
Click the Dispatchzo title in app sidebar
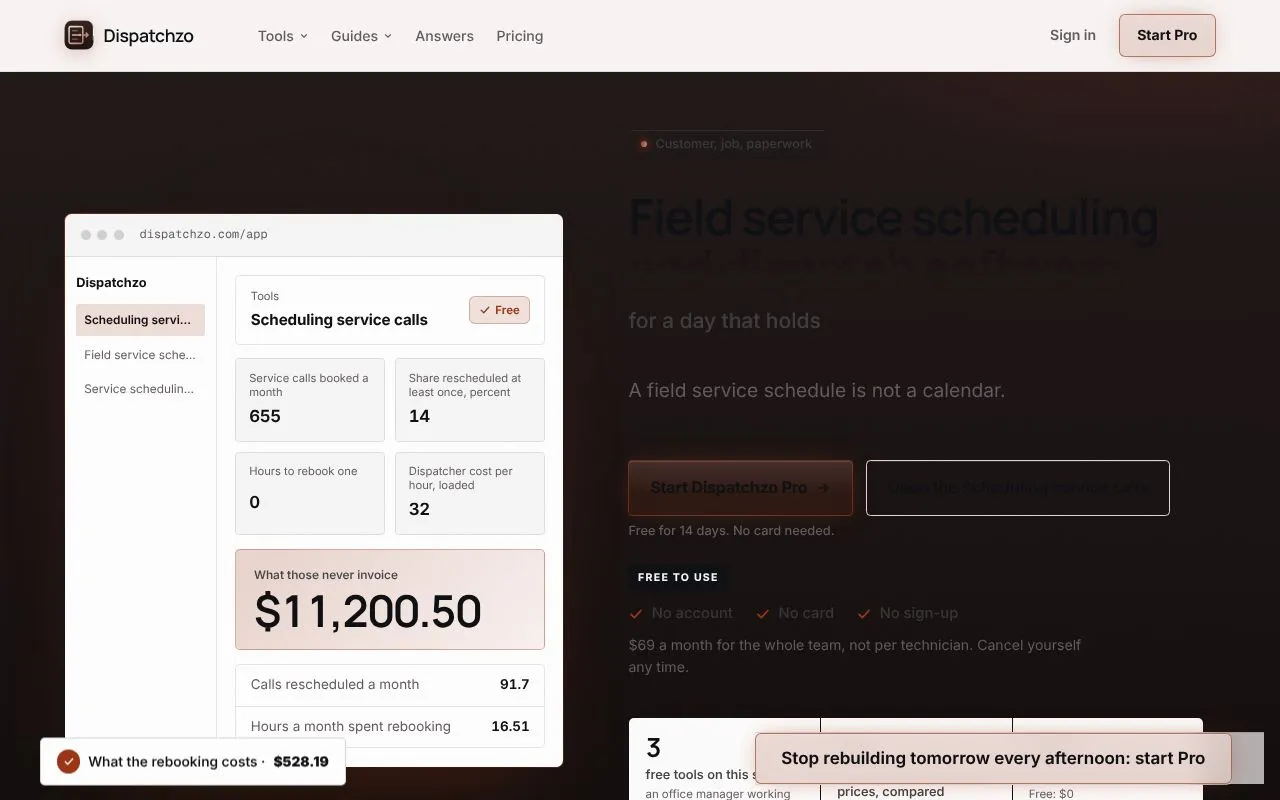pyautogui.click(x=111, y=283)
